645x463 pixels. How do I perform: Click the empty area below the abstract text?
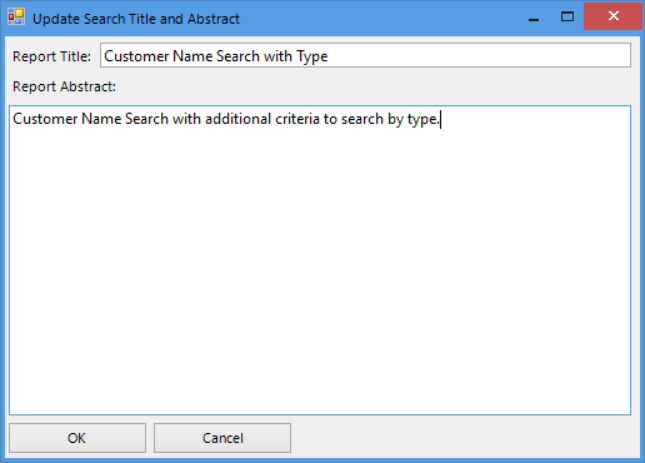[x=320, y=300]
